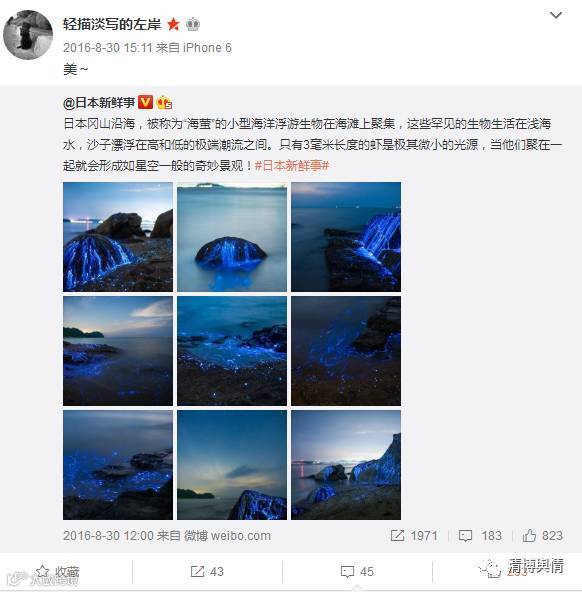The width and height of the screenshot is (582, 592).
Task: Click the crown membership icon beside the username
Action: pos(193,24)
